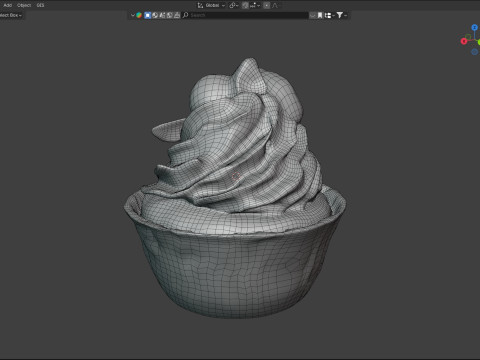Toggle the button left of the bookmark icon
Screen dimensions: 480x360
click(x=312, y=15)
